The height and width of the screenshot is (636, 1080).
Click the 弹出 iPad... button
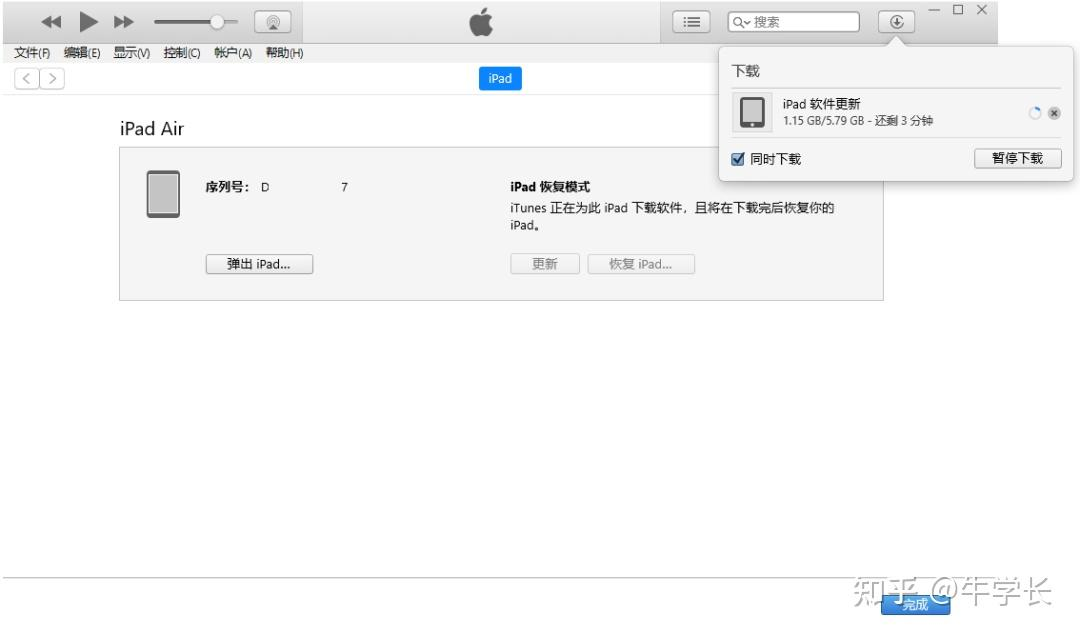click(x=259, y=264)
